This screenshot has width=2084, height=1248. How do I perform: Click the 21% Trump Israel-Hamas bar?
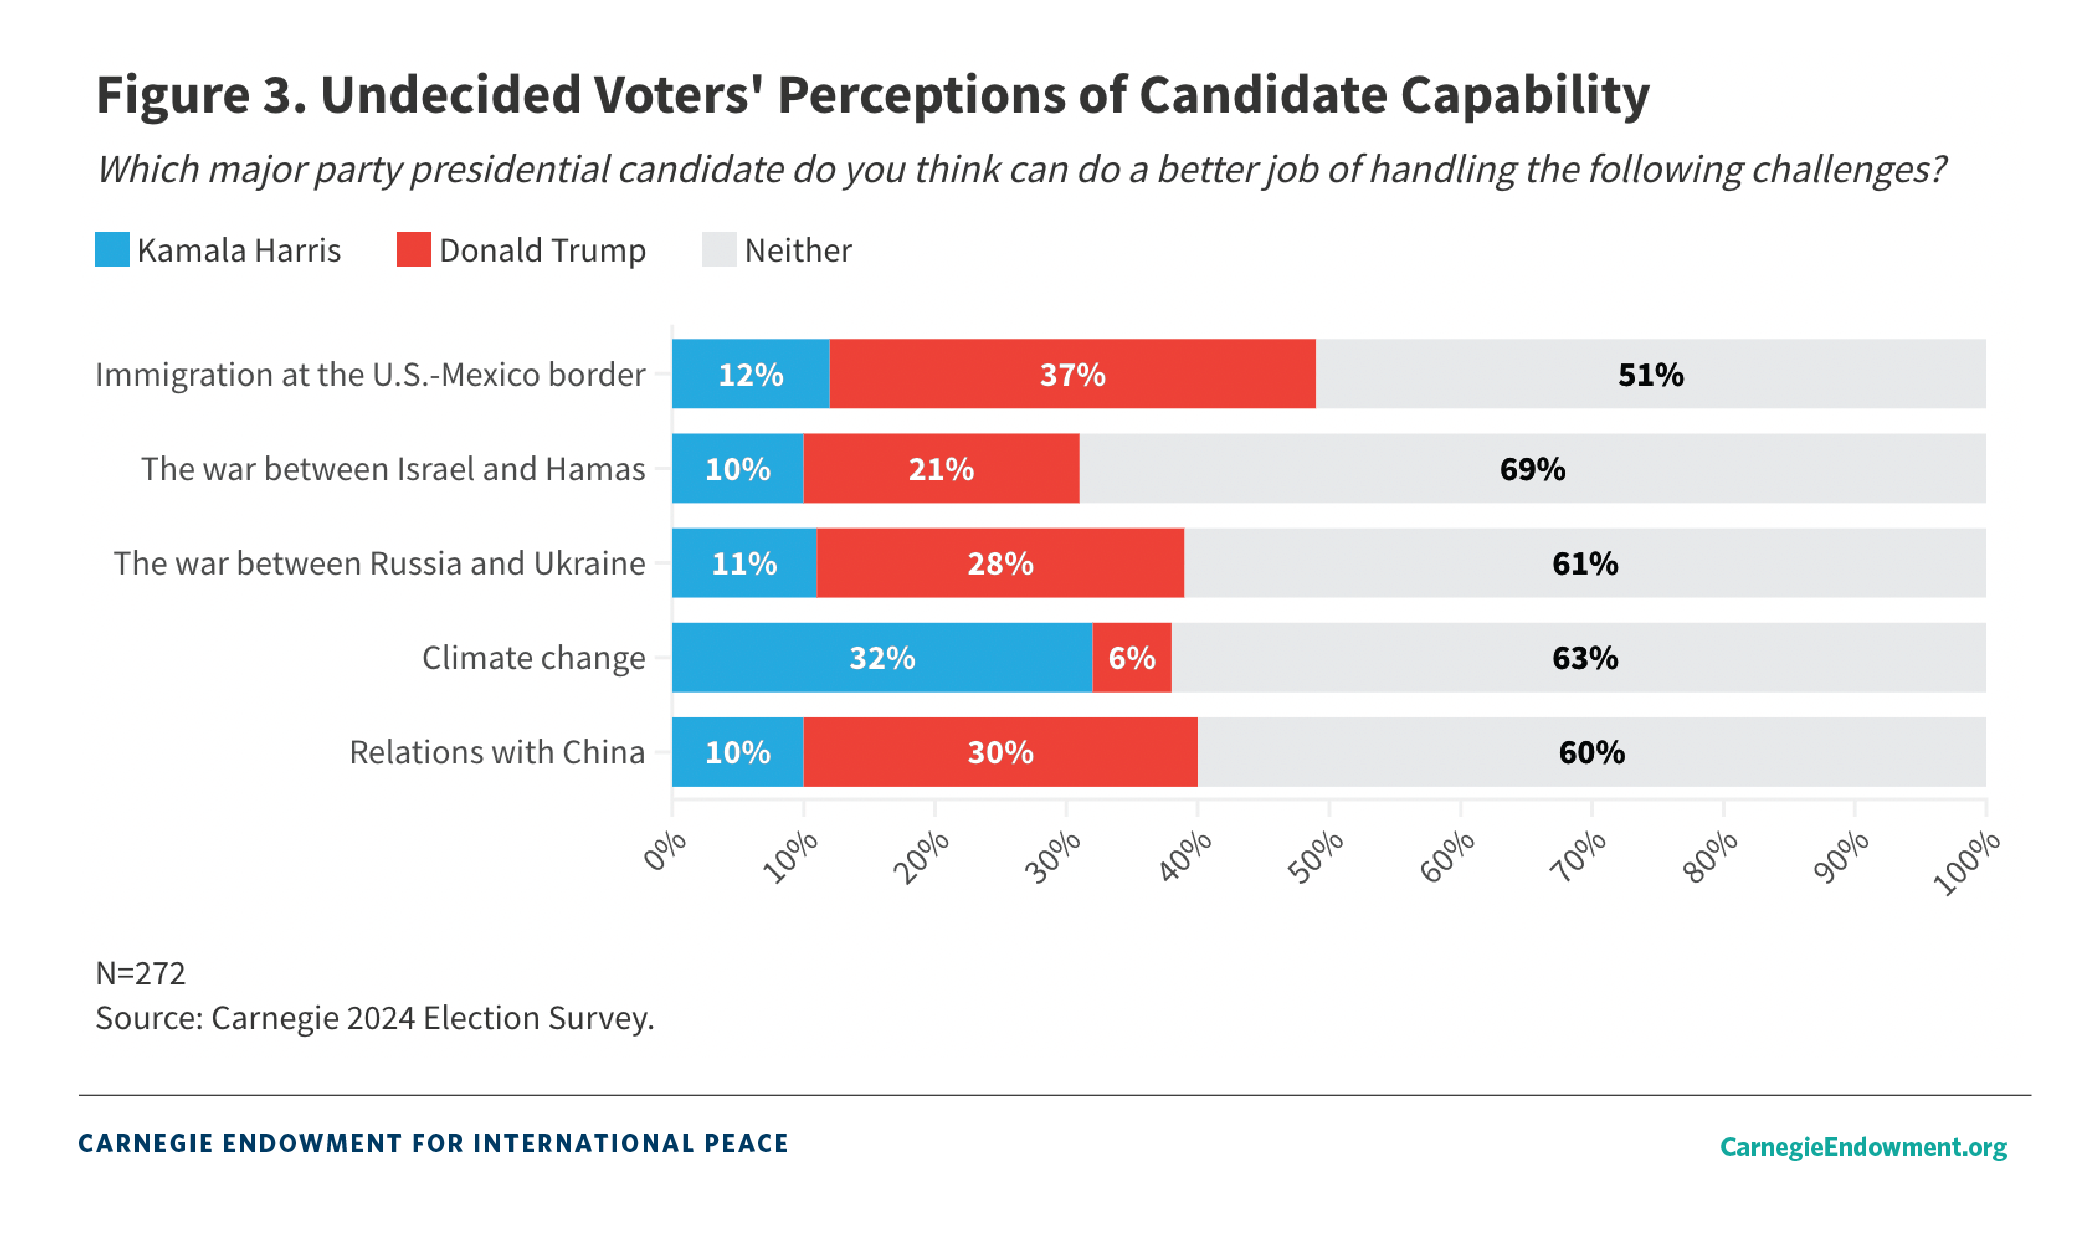click(x=941, y=469)
